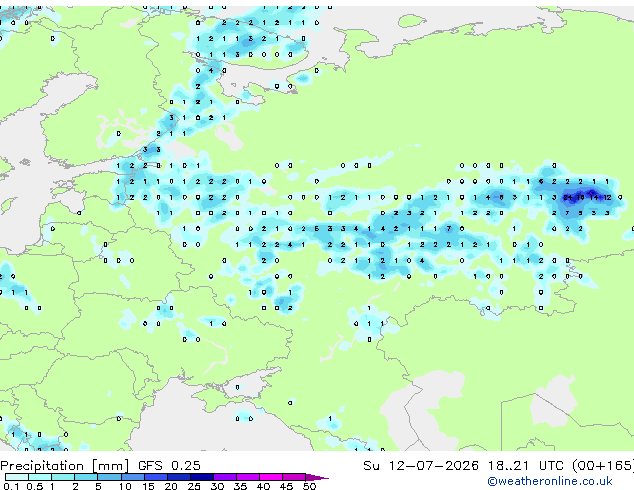Click the legend label '25'
Image resolution: width=634 pixels, height=490 pixels.
pos(194,486)
